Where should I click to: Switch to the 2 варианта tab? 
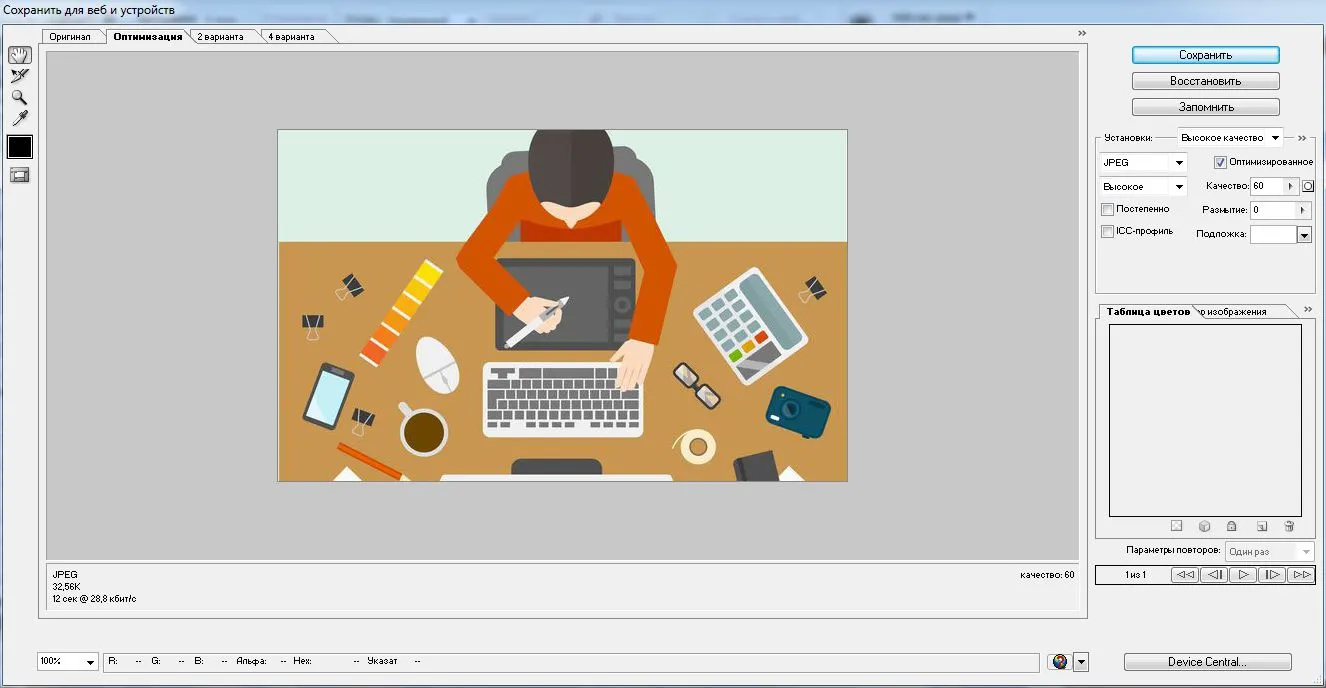(222, 37)
